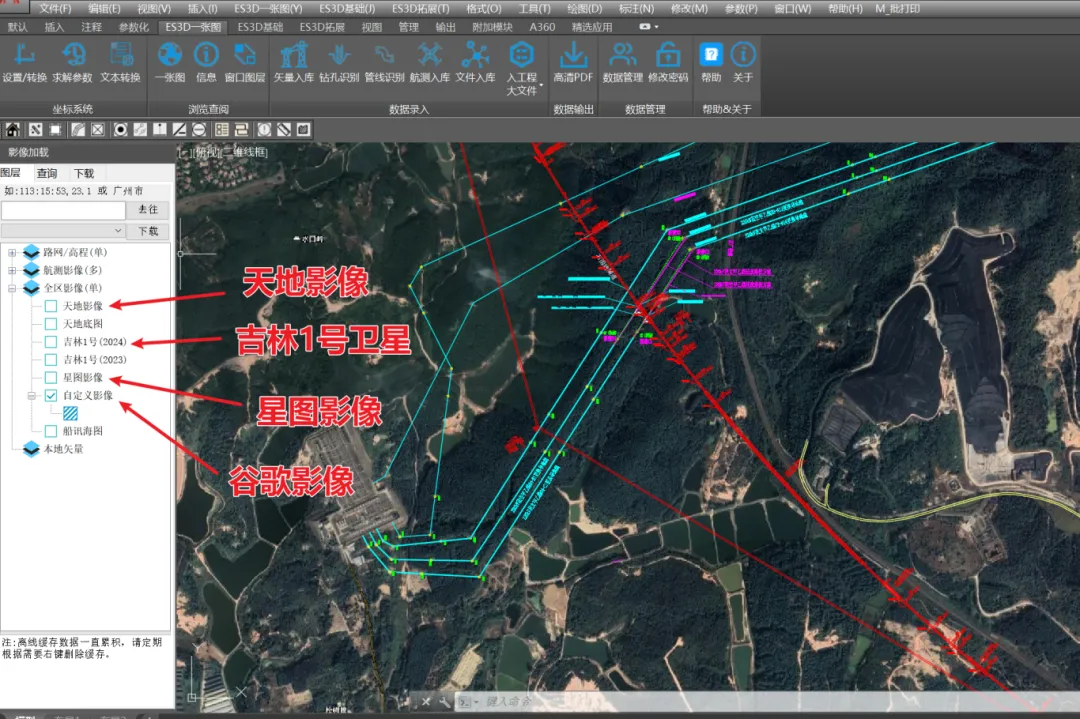
Task: Open the 文件入库 tool
Action: click(475, 62)
